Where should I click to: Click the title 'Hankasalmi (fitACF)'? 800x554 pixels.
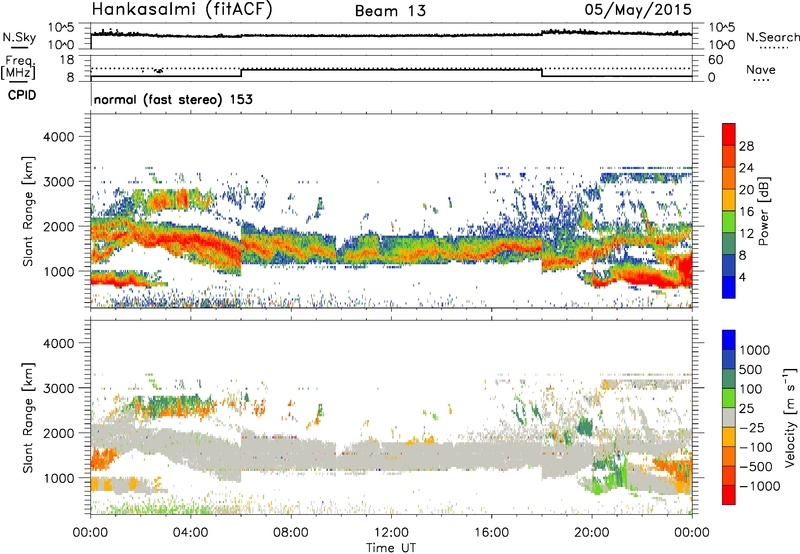pos(182,10)
